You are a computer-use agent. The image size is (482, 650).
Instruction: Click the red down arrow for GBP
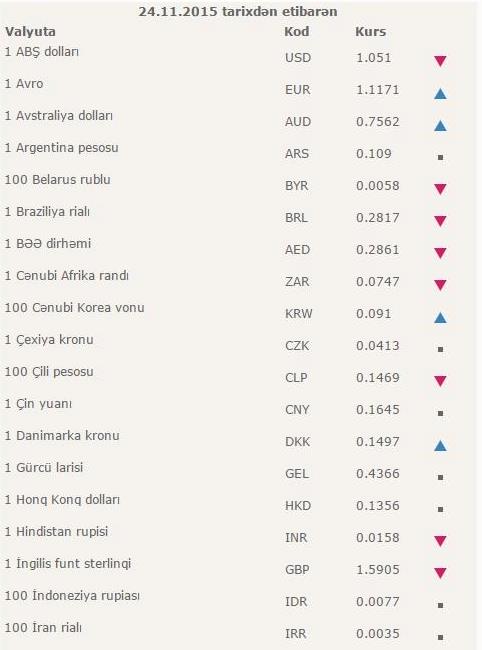click(x=440, y=573)
